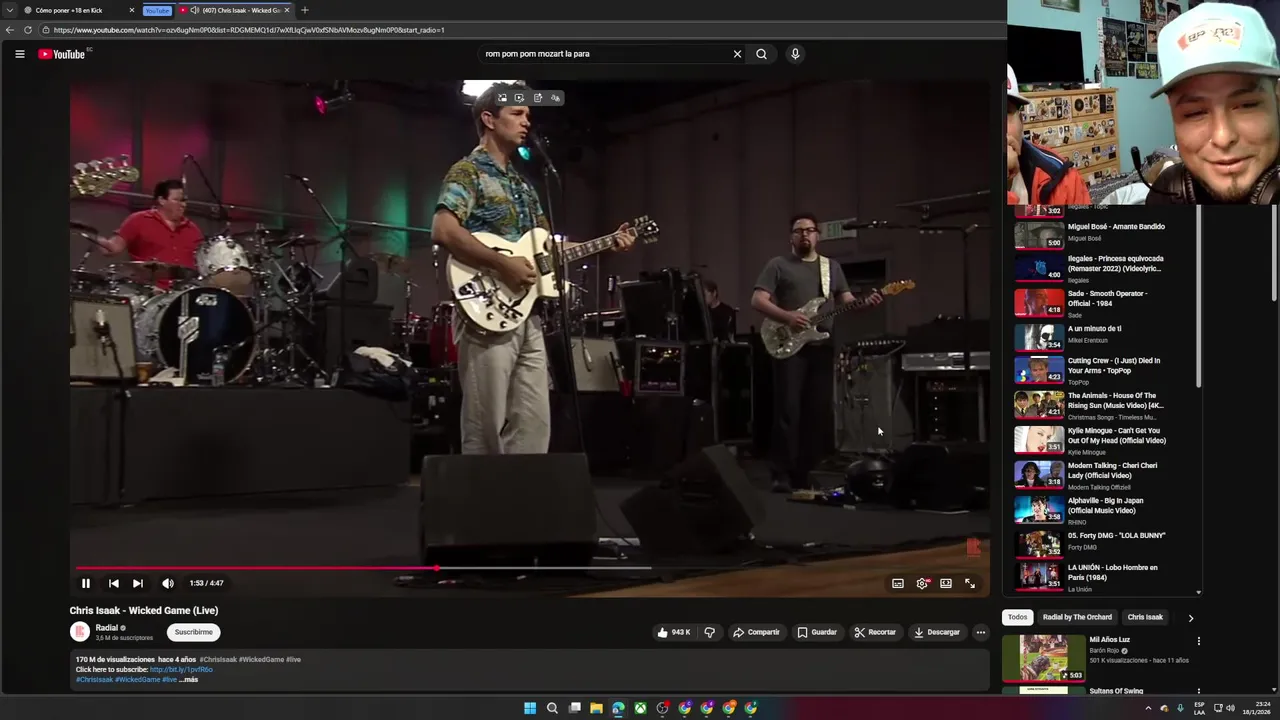Open the tab search dropdown
The image size is (1280, 720).
point(9,10)
